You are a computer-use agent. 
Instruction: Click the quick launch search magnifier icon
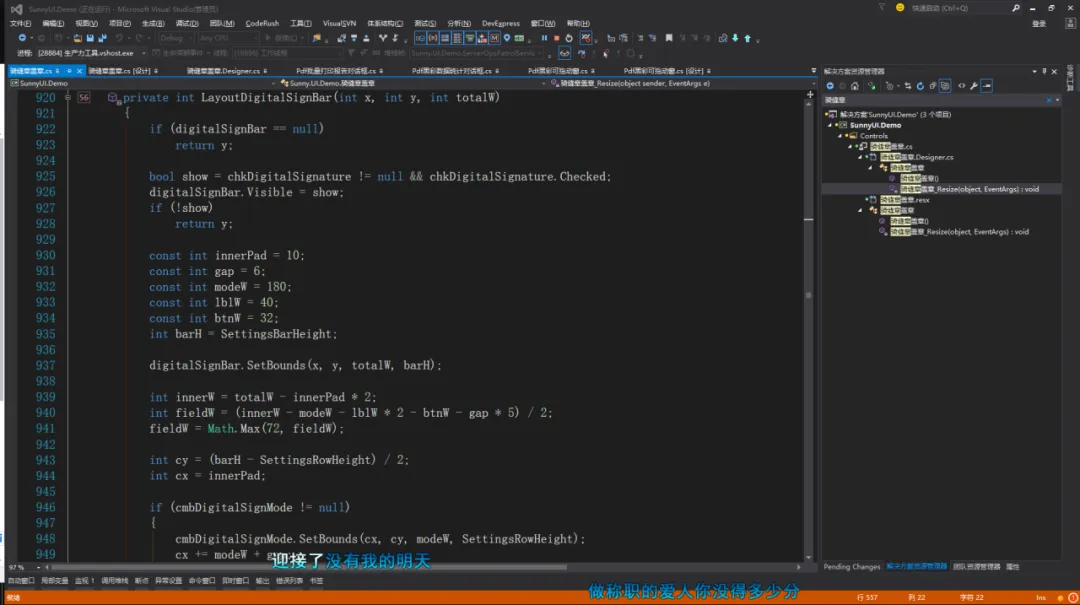point(1016,8)
